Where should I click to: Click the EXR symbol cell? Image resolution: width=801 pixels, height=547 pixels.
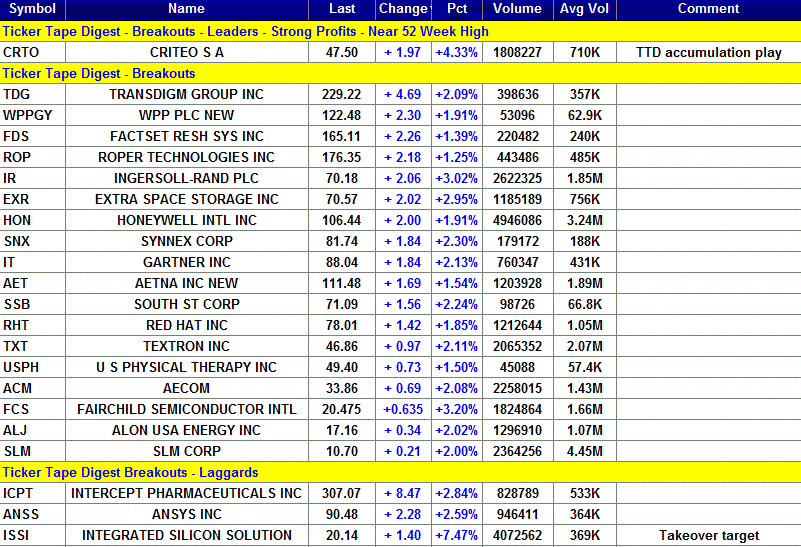tap(32, 199)
